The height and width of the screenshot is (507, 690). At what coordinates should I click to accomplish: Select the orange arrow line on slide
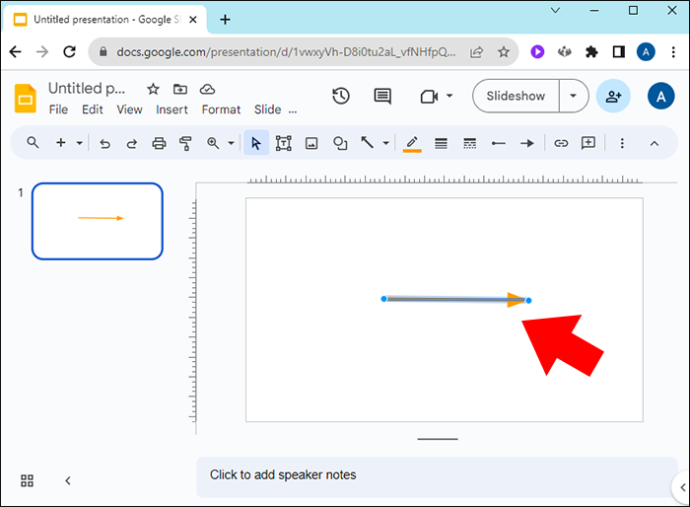[456, 300]
